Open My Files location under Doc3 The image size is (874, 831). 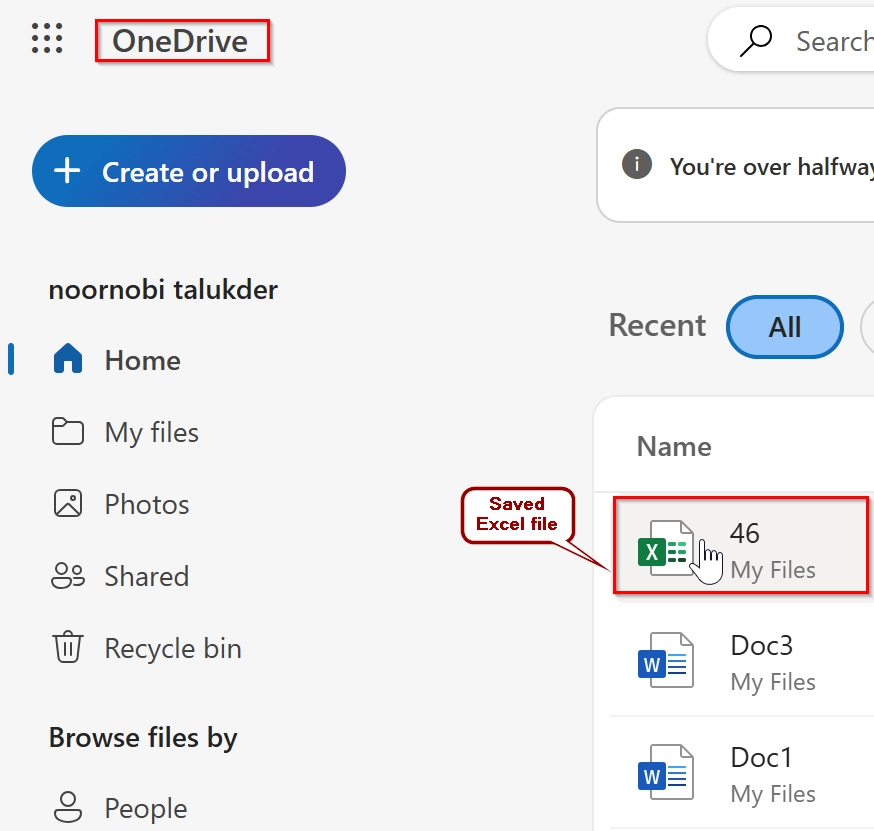coord(773,682)
